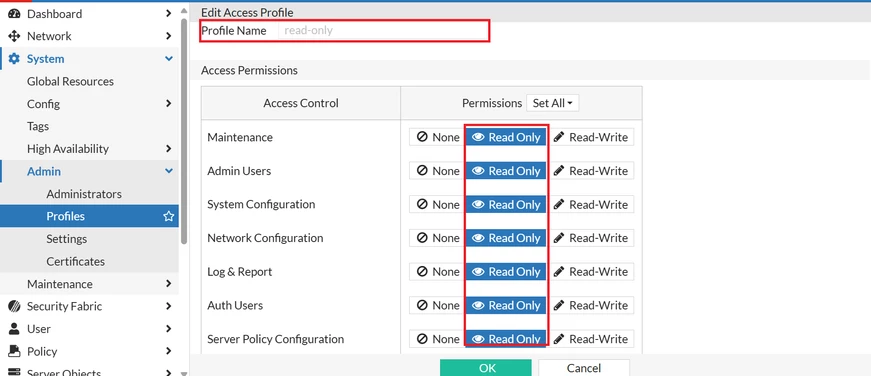The width and height of the screenshot is (871, 376).
Task: Expand the High Availability chevron
Action: [169, 148]
